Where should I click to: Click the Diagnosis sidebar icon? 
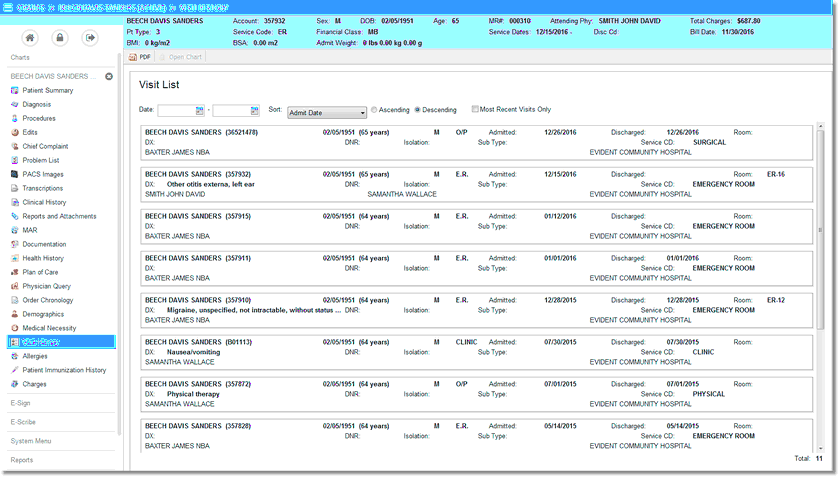[x=15, y=104]
